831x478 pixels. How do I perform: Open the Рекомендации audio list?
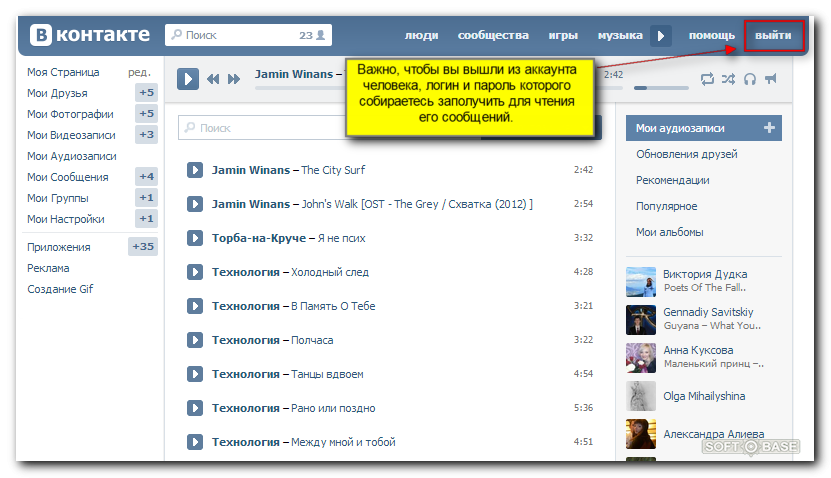point(672,180)
